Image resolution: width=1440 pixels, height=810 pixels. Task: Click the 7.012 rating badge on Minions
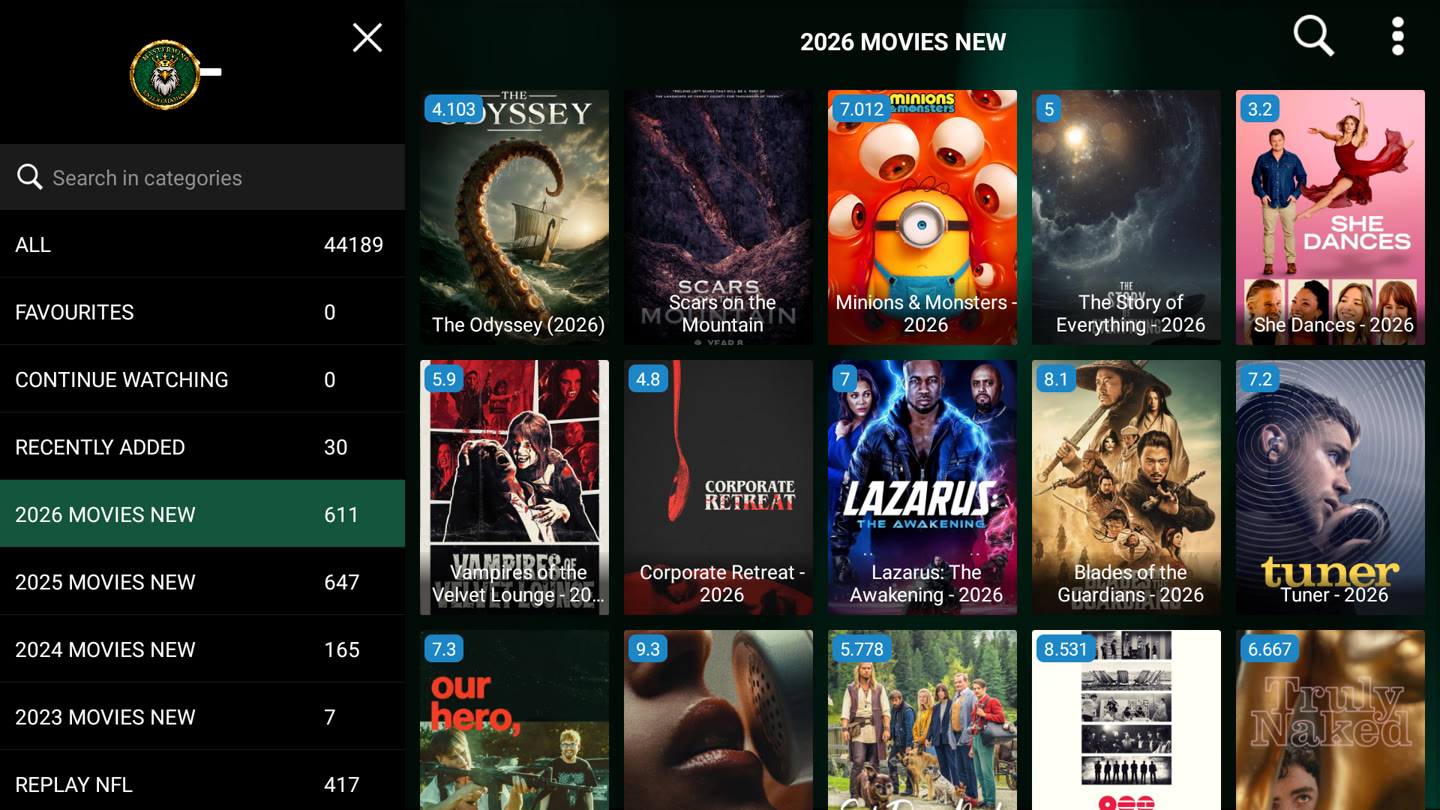coord(862,109)
